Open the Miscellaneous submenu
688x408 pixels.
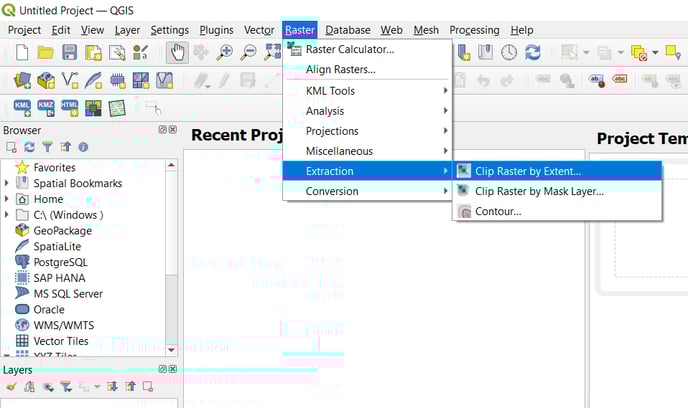[x=367, y=151]
